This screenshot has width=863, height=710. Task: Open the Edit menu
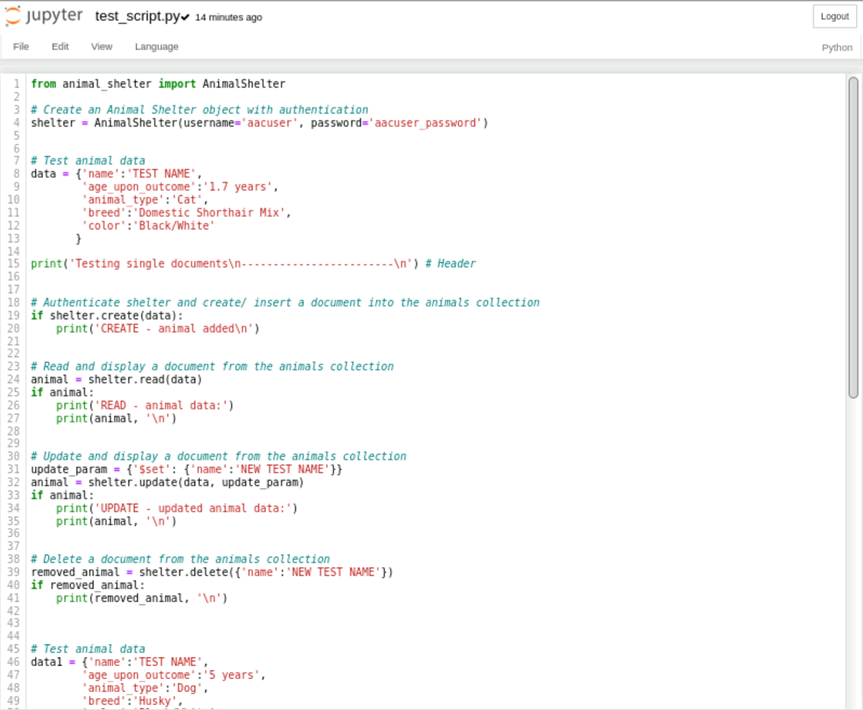[x=62, y=46]
